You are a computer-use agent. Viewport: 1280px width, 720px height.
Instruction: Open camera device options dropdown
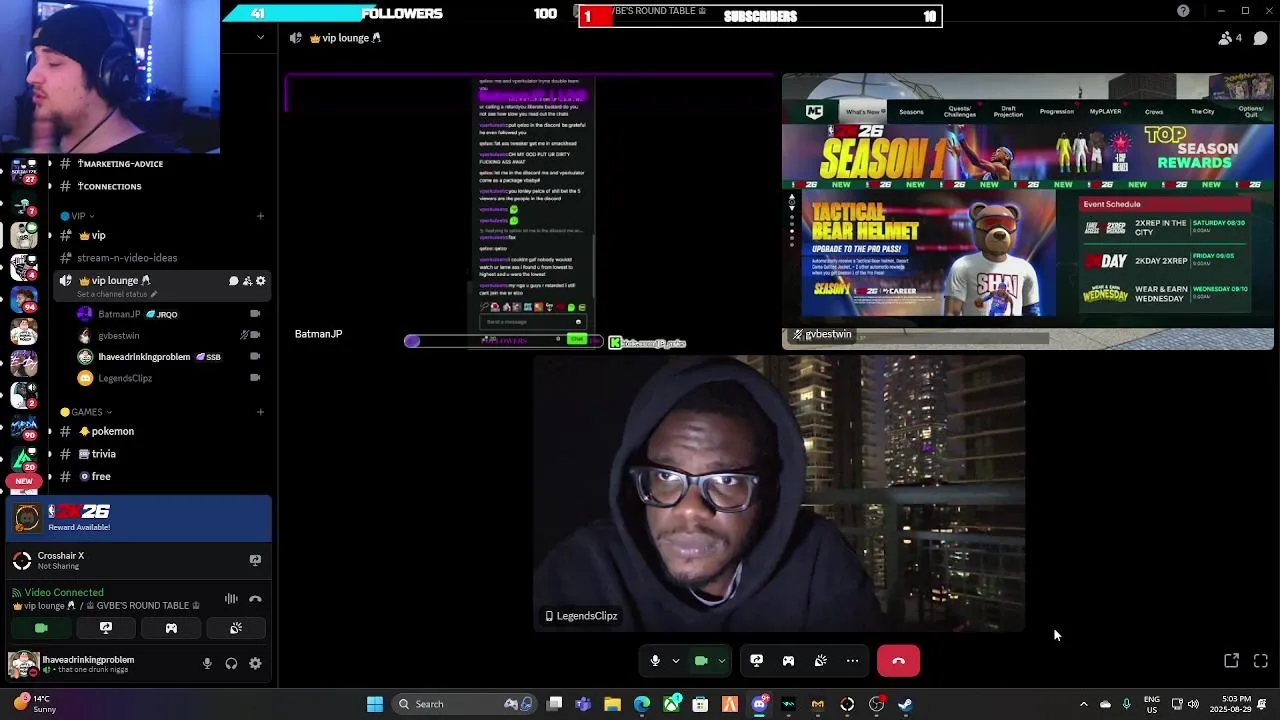pos(721,661)
